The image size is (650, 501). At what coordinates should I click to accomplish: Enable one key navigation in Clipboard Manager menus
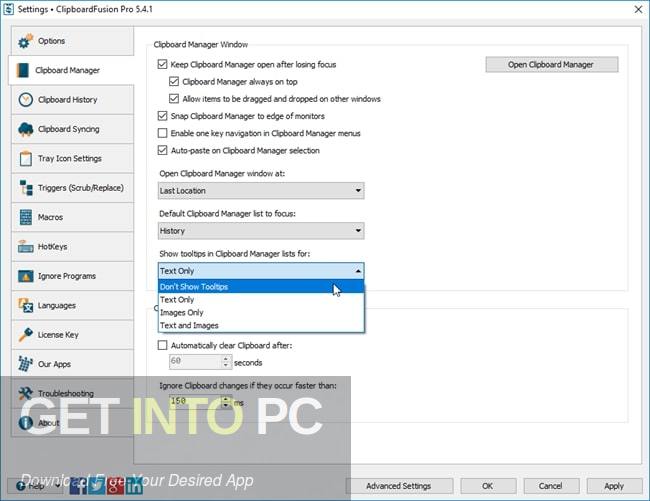point(162,133)
